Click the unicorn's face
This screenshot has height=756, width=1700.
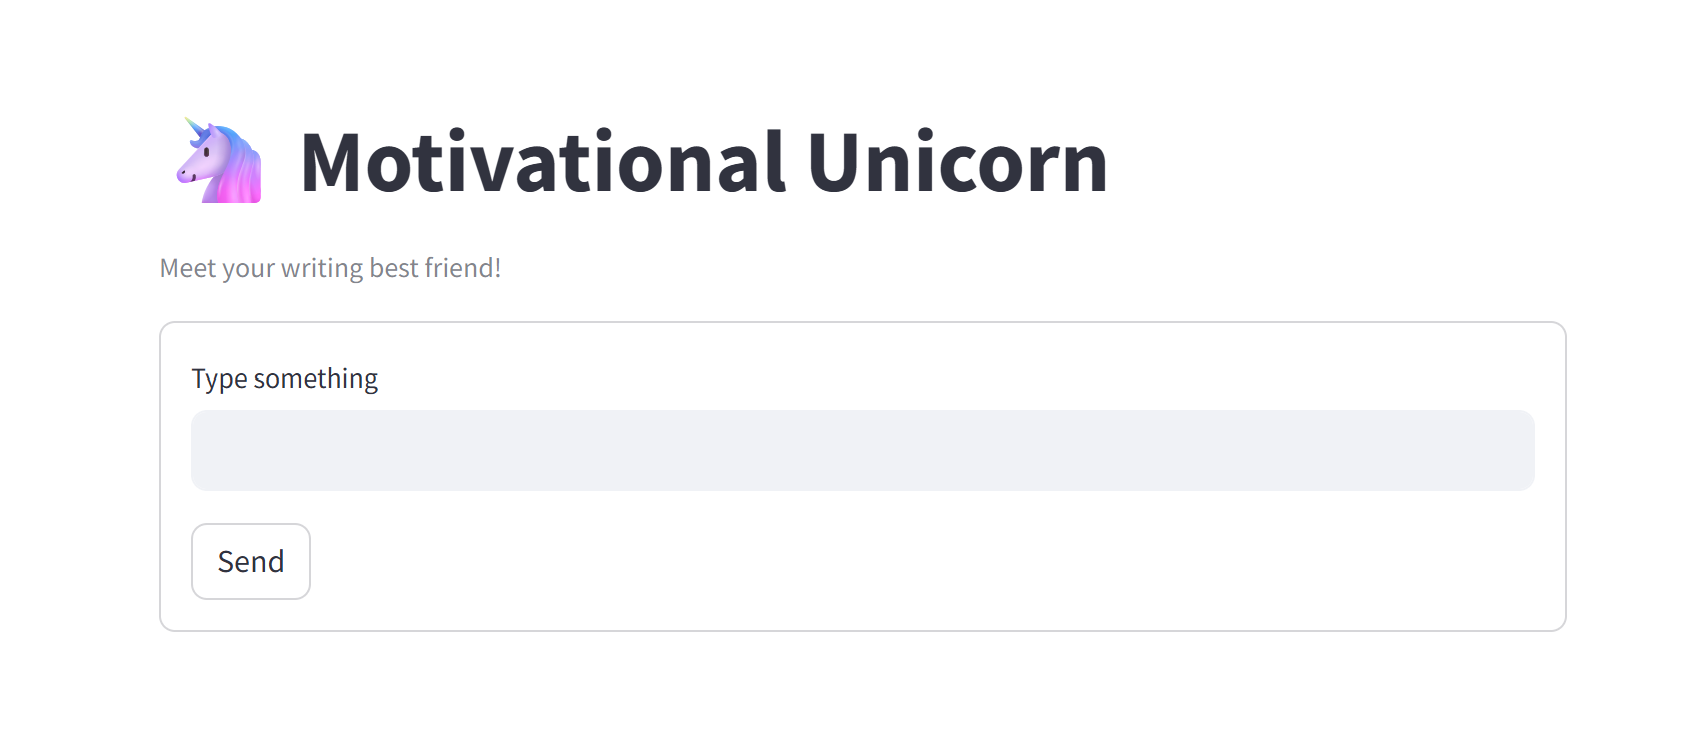[x=205, y=158]
